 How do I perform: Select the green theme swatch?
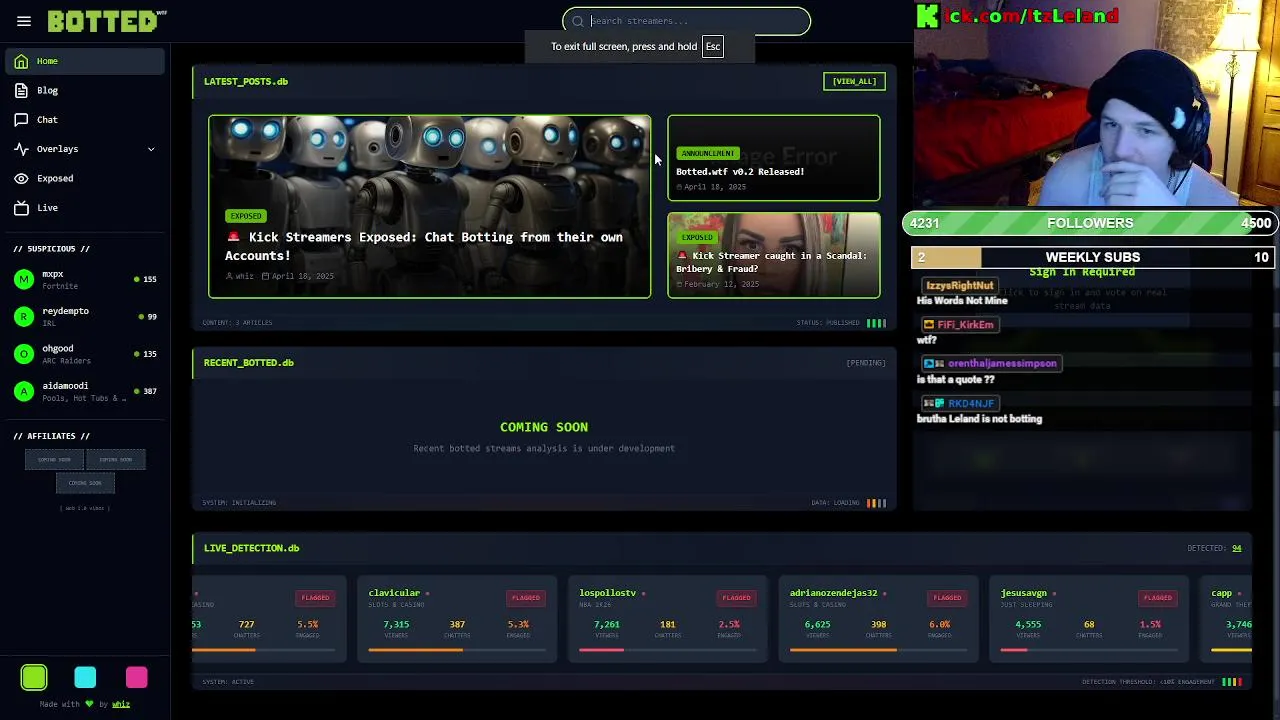coord(34,678)
